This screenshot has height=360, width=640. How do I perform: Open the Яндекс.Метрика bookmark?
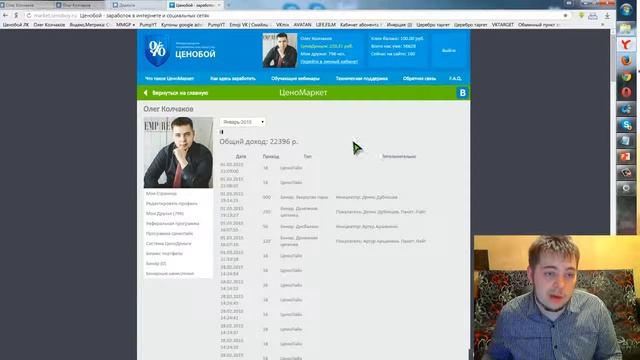click(89, 25)
